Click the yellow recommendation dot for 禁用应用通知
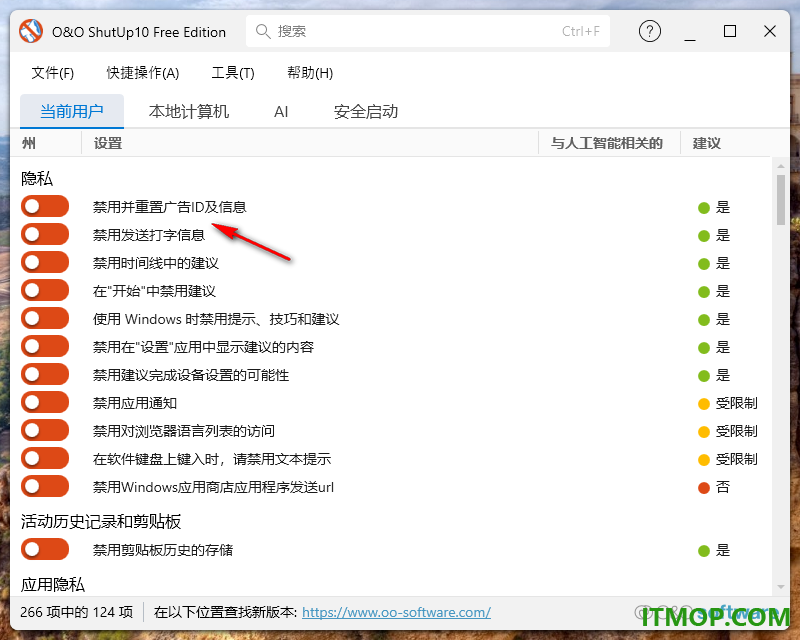 coord(704,404)
